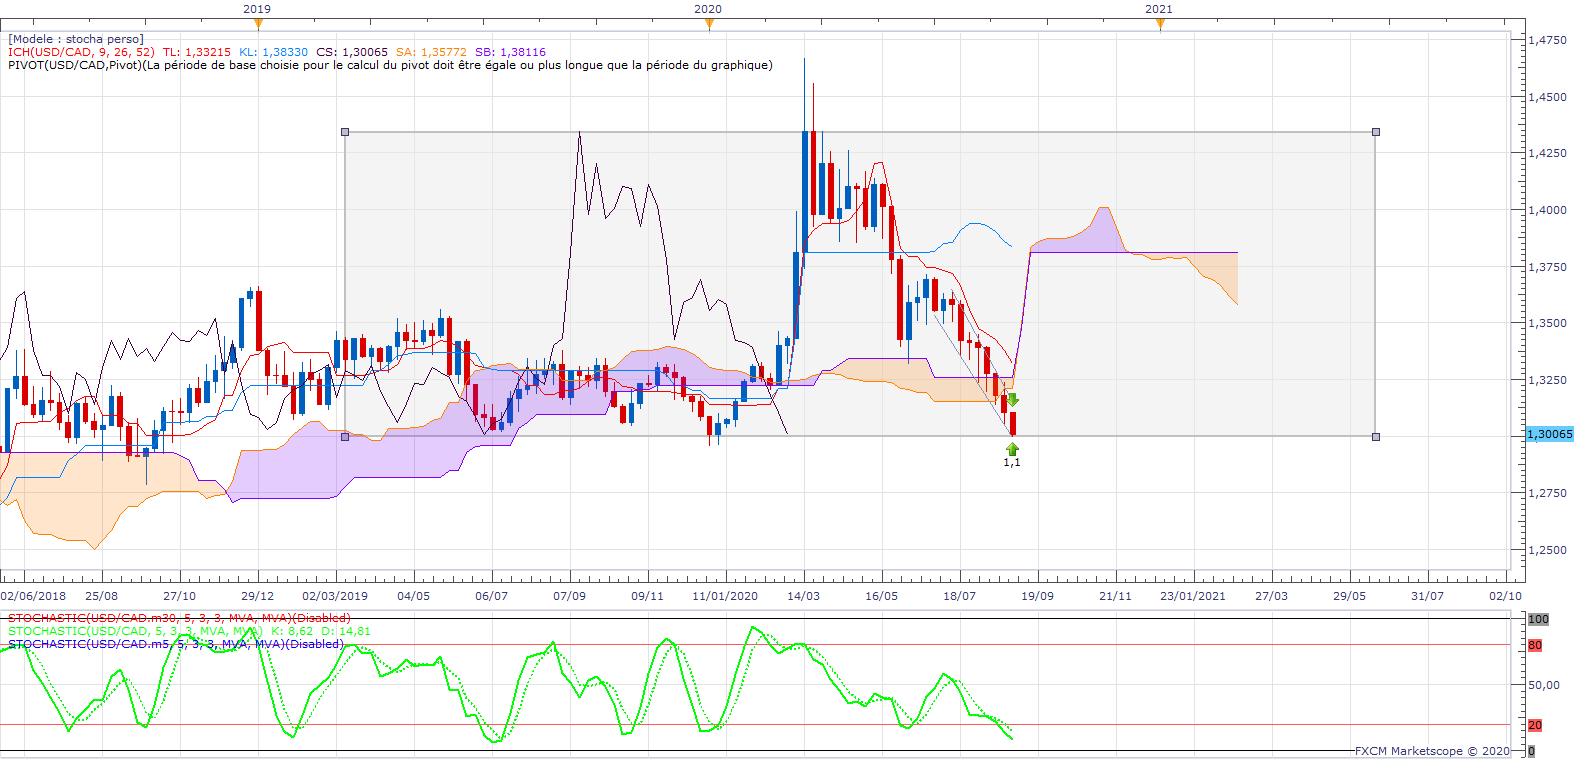Click the 29/12 date on the time axis

(257, 596)
